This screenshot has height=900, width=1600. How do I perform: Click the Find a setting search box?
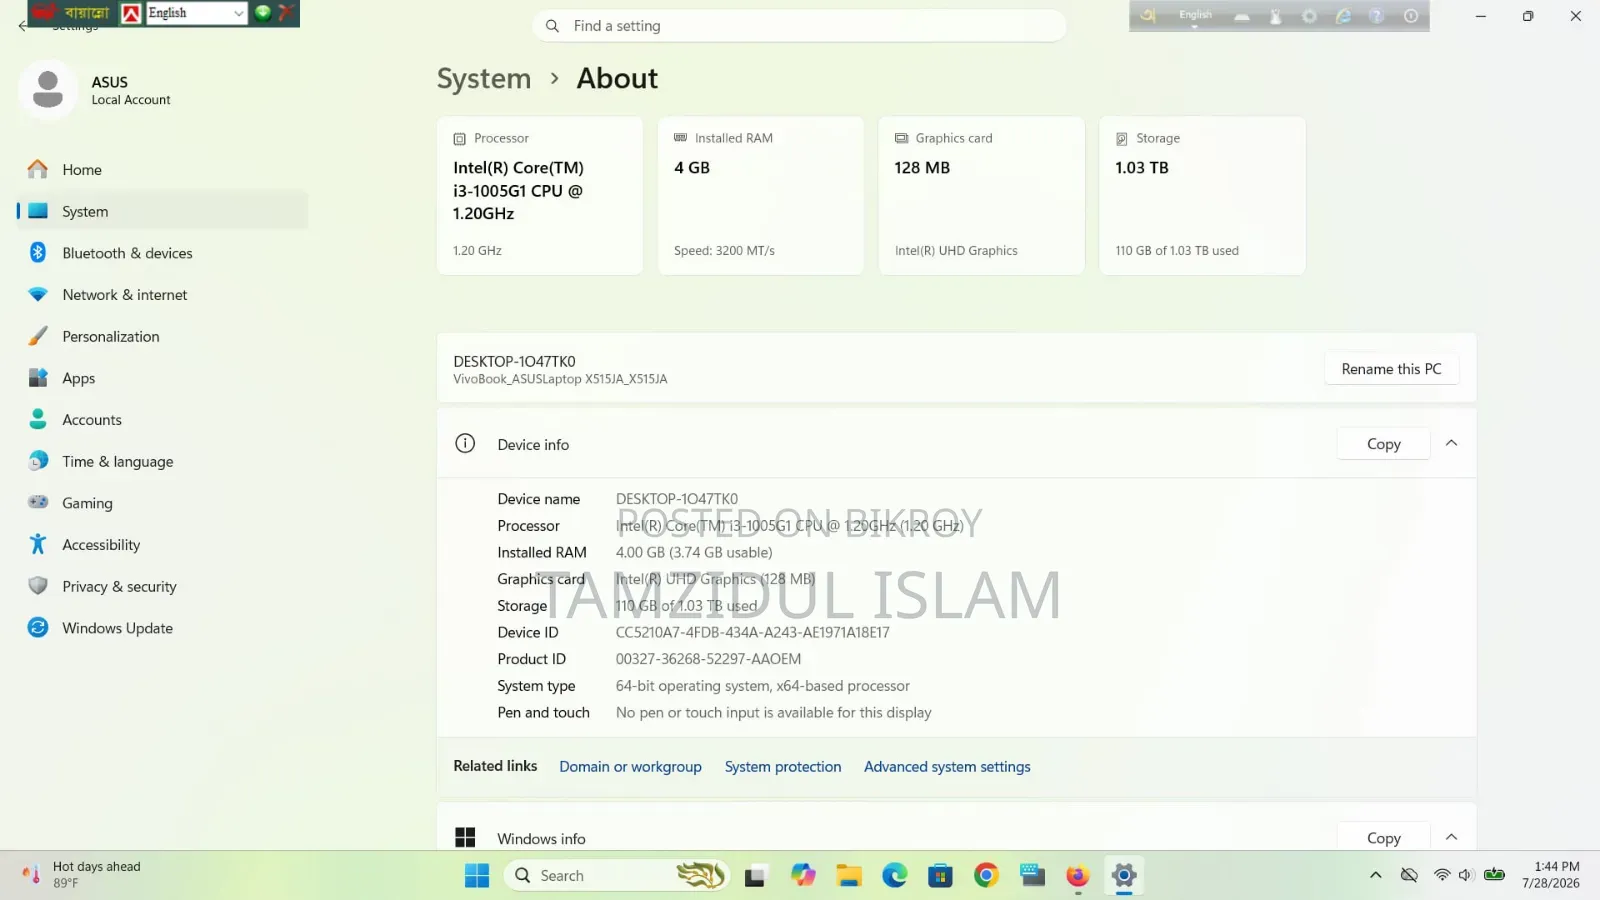pos(799,26)
